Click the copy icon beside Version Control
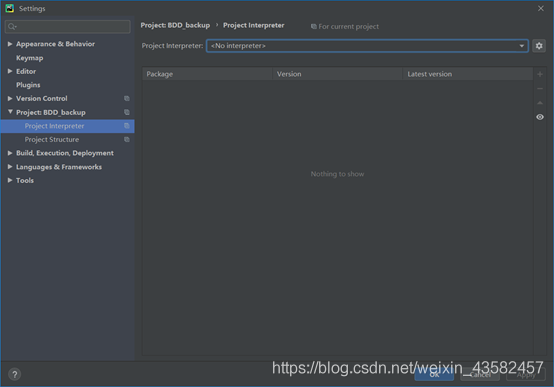554x387 pixels. (x=126, y=99)
